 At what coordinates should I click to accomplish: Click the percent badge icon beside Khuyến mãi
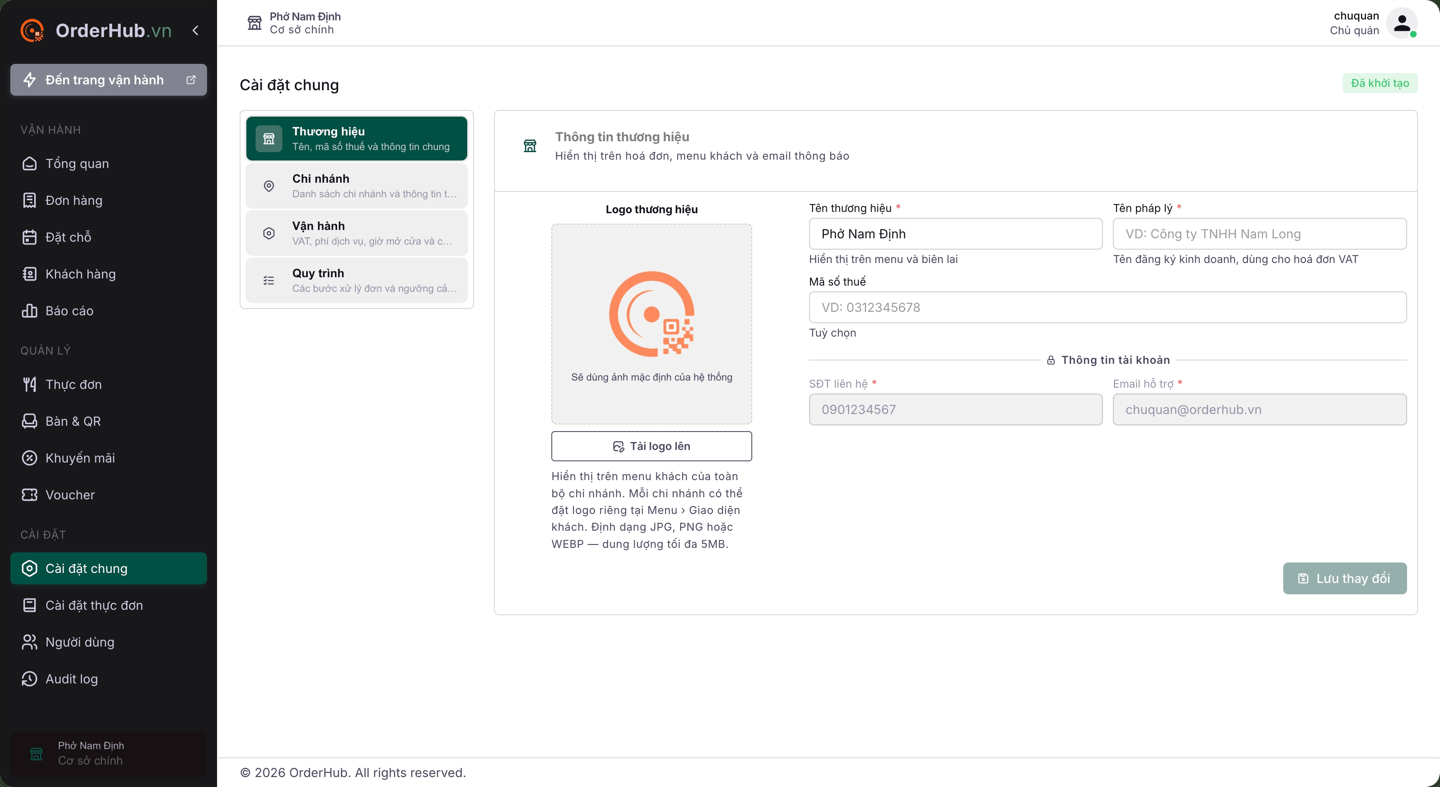click(30, 458)
